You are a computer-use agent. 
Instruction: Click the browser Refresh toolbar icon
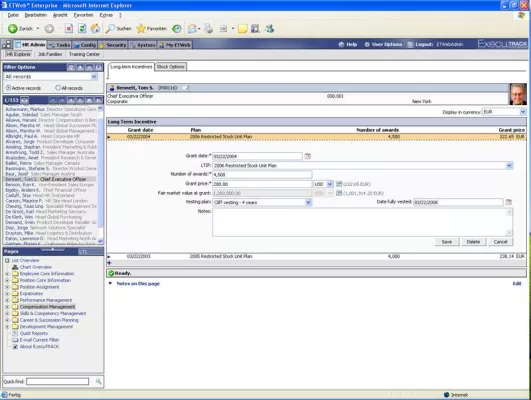pos(82,29)
